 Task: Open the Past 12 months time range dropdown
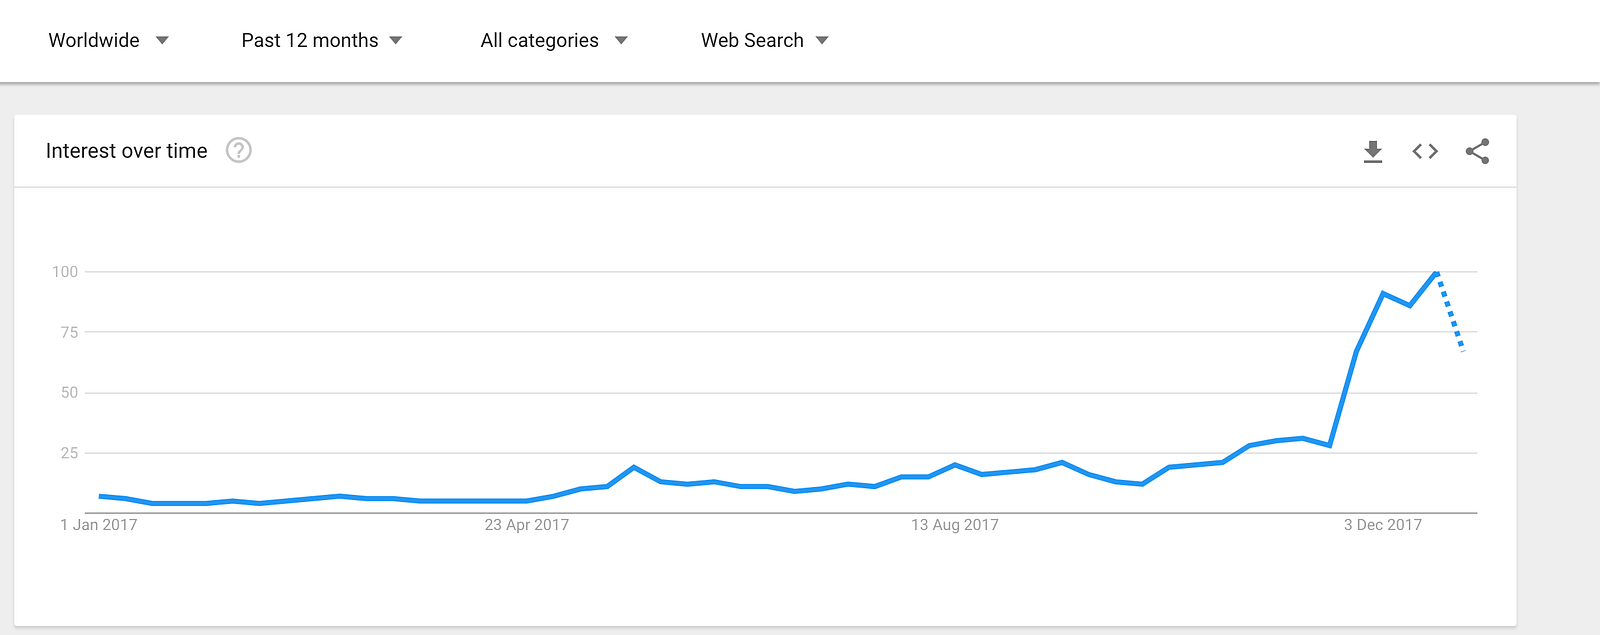coord(310,40)
